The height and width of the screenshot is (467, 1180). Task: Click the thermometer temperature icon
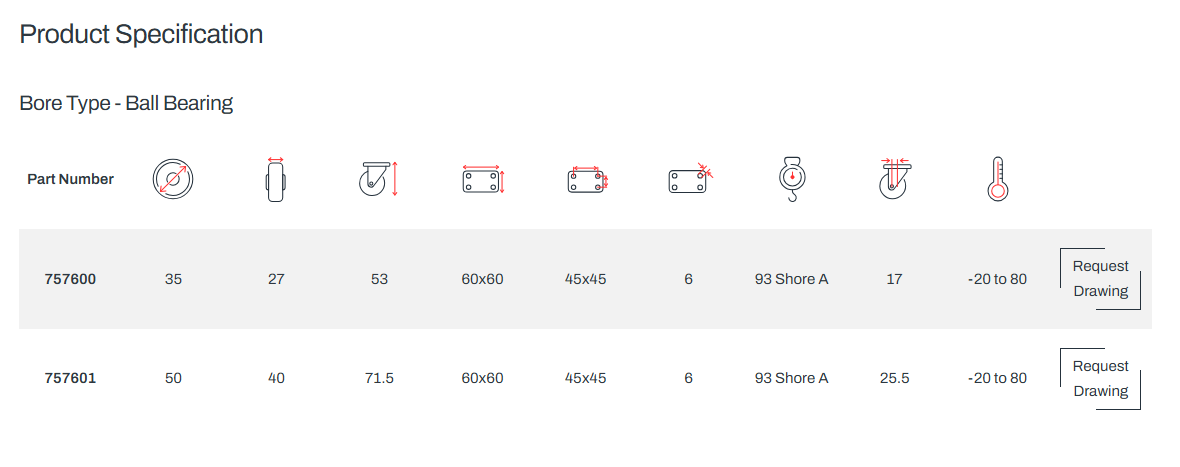click(998, 179)
